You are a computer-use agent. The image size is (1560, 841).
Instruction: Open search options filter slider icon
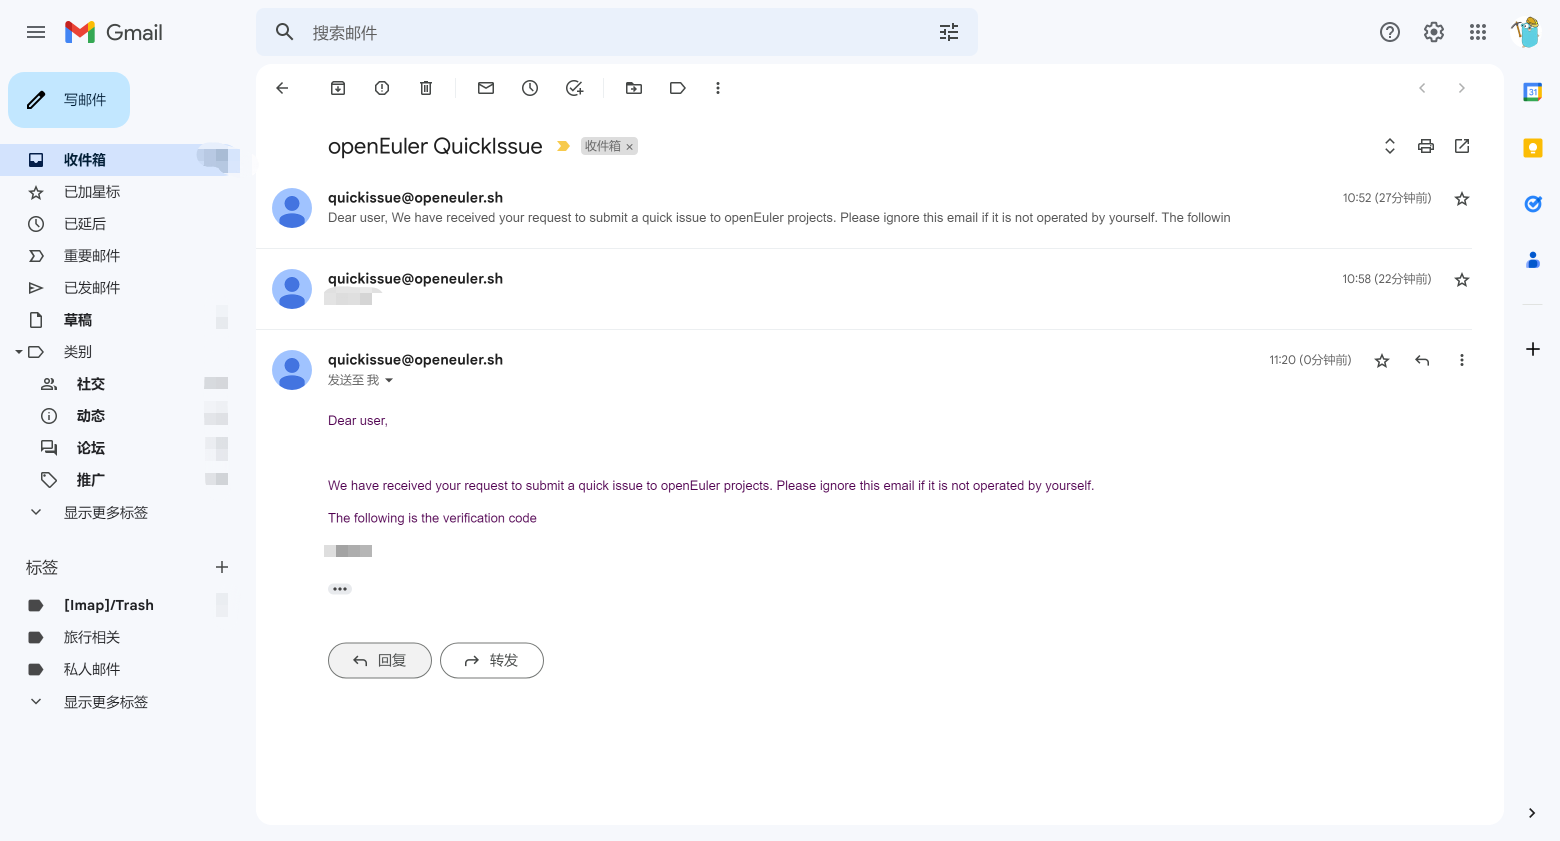(949, 32)
